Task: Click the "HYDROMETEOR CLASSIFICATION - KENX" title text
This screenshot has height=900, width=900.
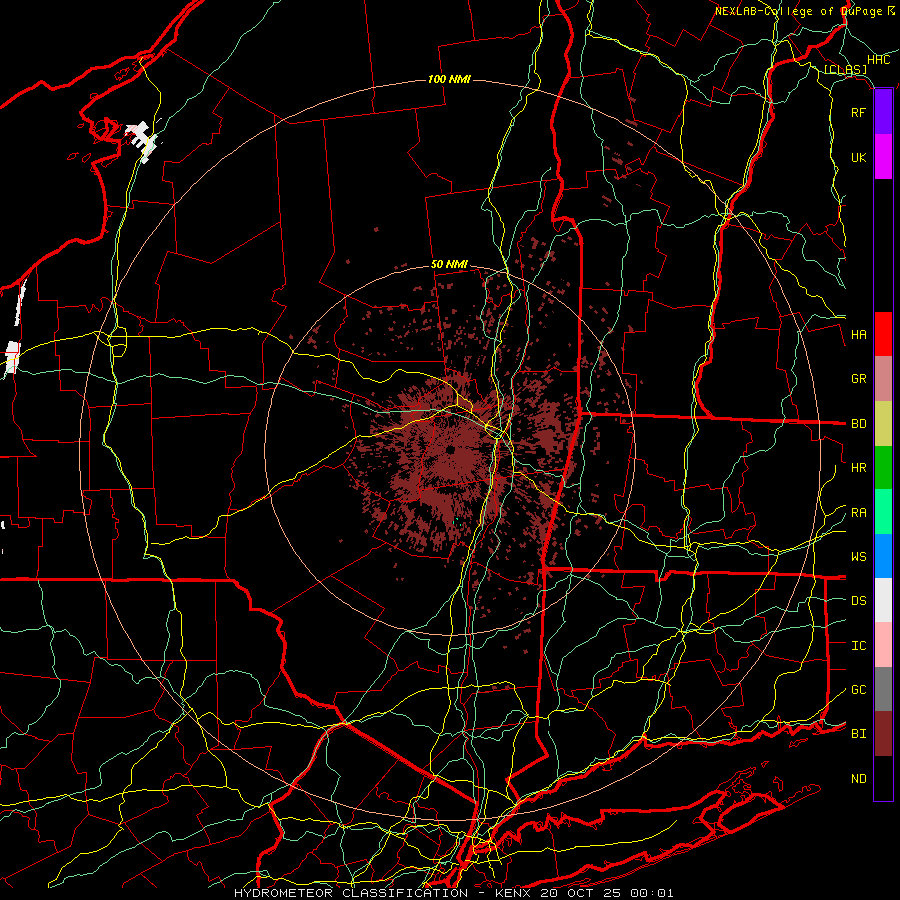Action: point(385,893)
